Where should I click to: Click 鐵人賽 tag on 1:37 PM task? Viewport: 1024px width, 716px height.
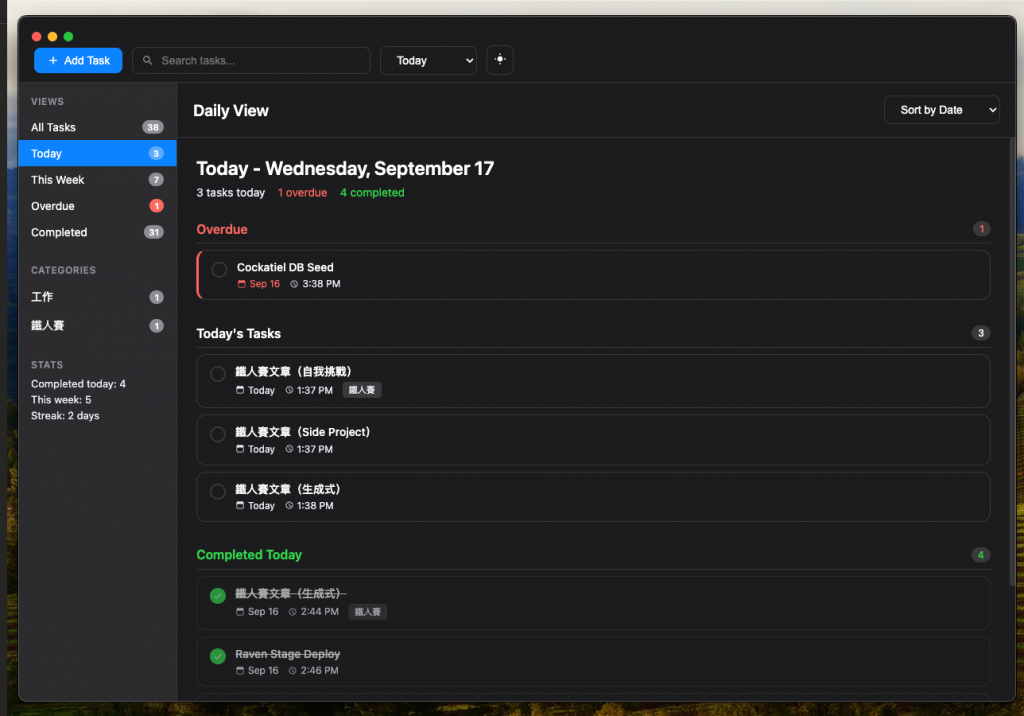pyautogui.click(x=362, y=390)
